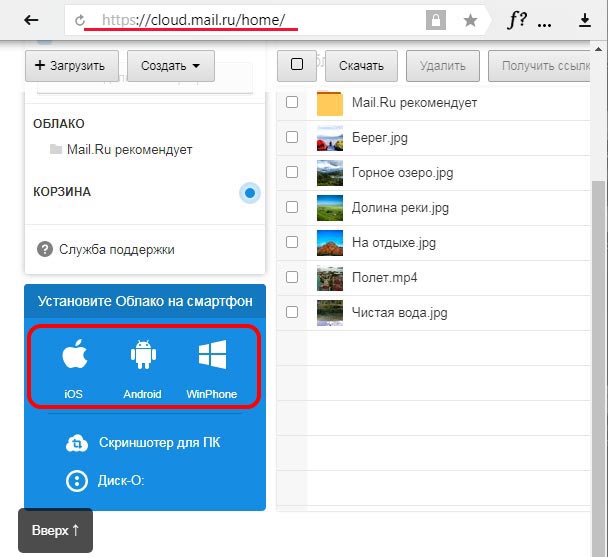Click the file name Полет.mp4
Image resolution: width=608 pixels, height=557 pixels.
tap(384, 278)
